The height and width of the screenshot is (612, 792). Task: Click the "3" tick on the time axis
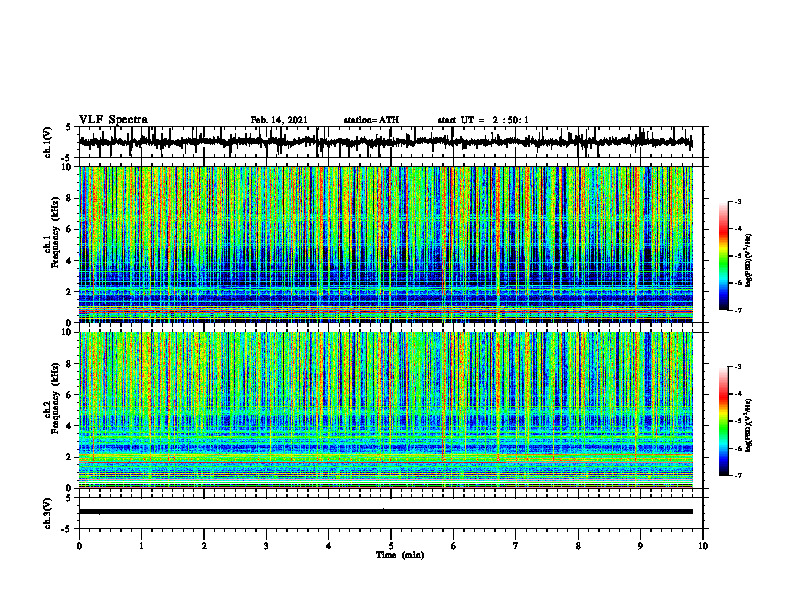(x=266, y=546)
